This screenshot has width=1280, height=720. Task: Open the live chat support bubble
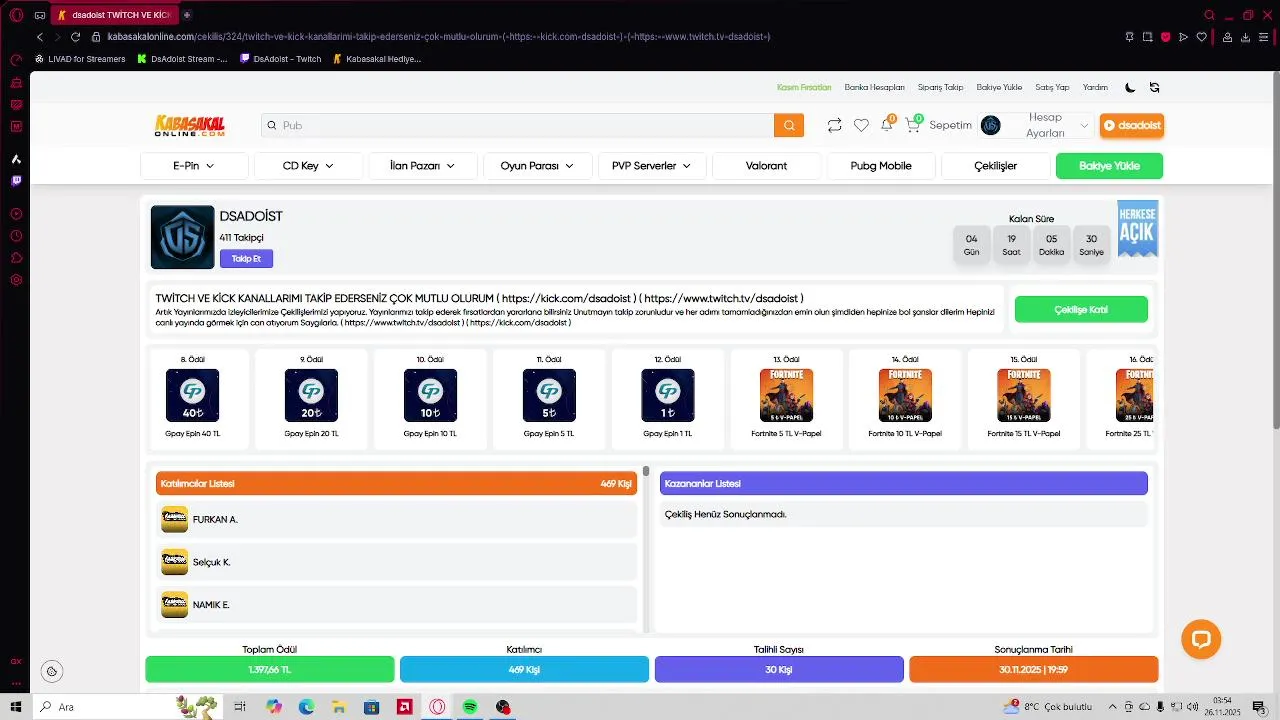point(1201,639)
